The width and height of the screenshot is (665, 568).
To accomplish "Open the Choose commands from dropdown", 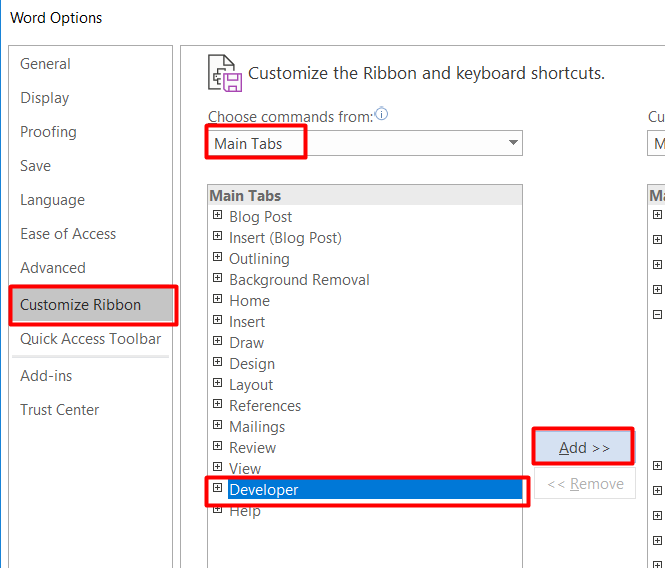I will 365,143.
